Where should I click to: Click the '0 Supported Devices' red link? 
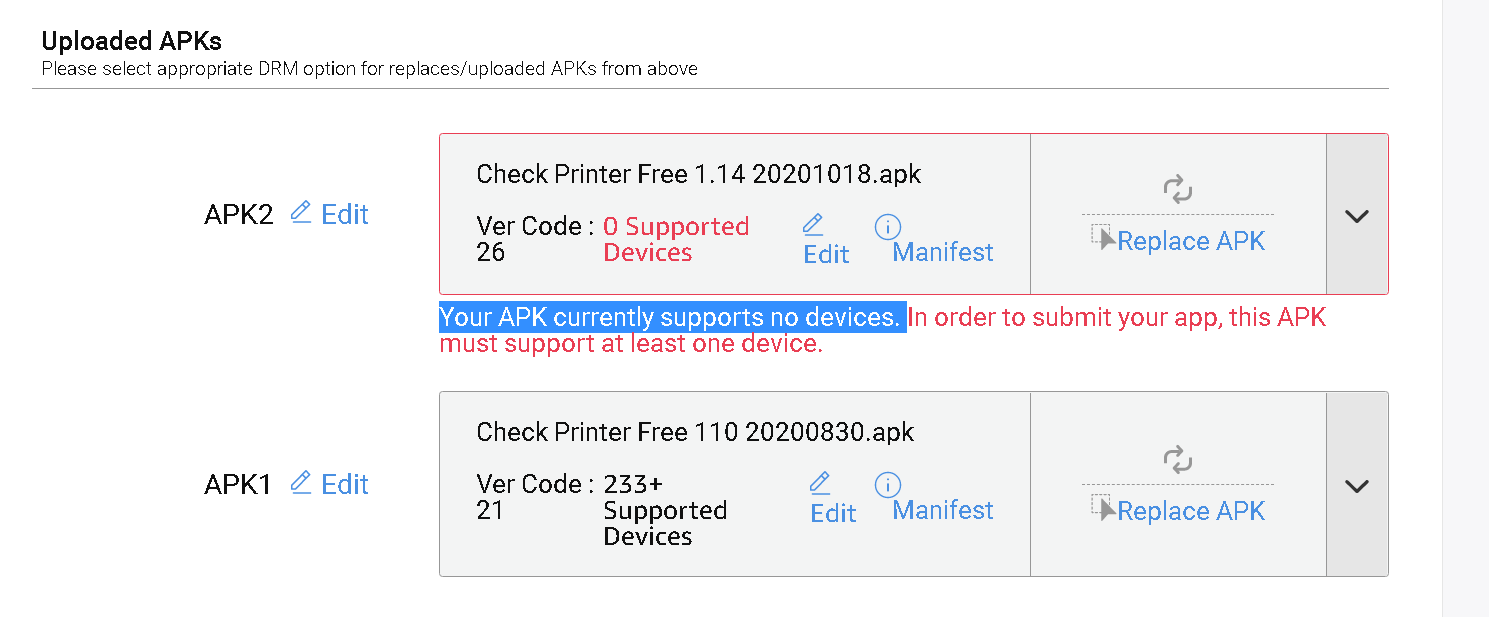click(676, 239)
